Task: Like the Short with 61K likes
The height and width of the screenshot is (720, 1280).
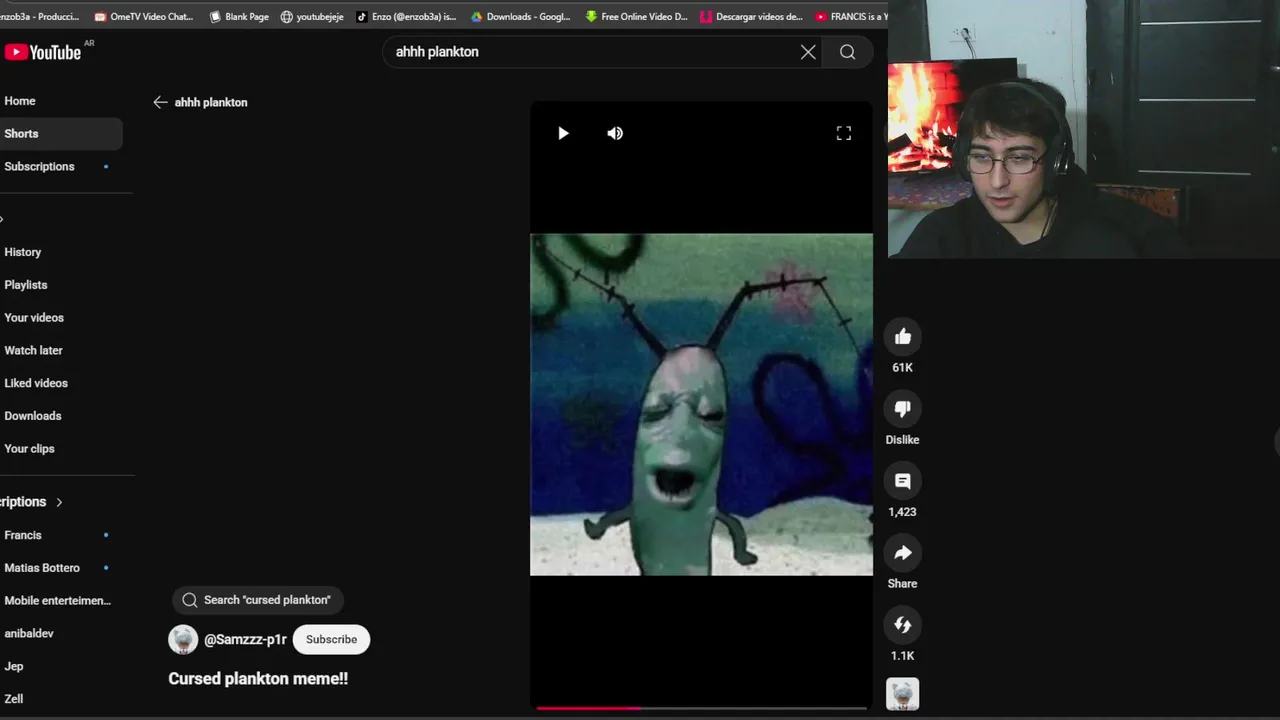Action: point(902,337)
